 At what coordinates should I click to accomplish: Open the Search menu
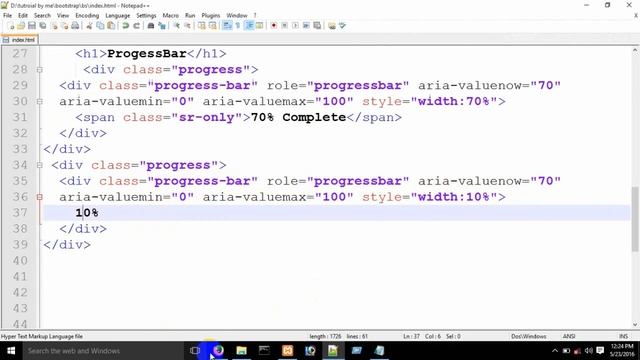[42, 16]
